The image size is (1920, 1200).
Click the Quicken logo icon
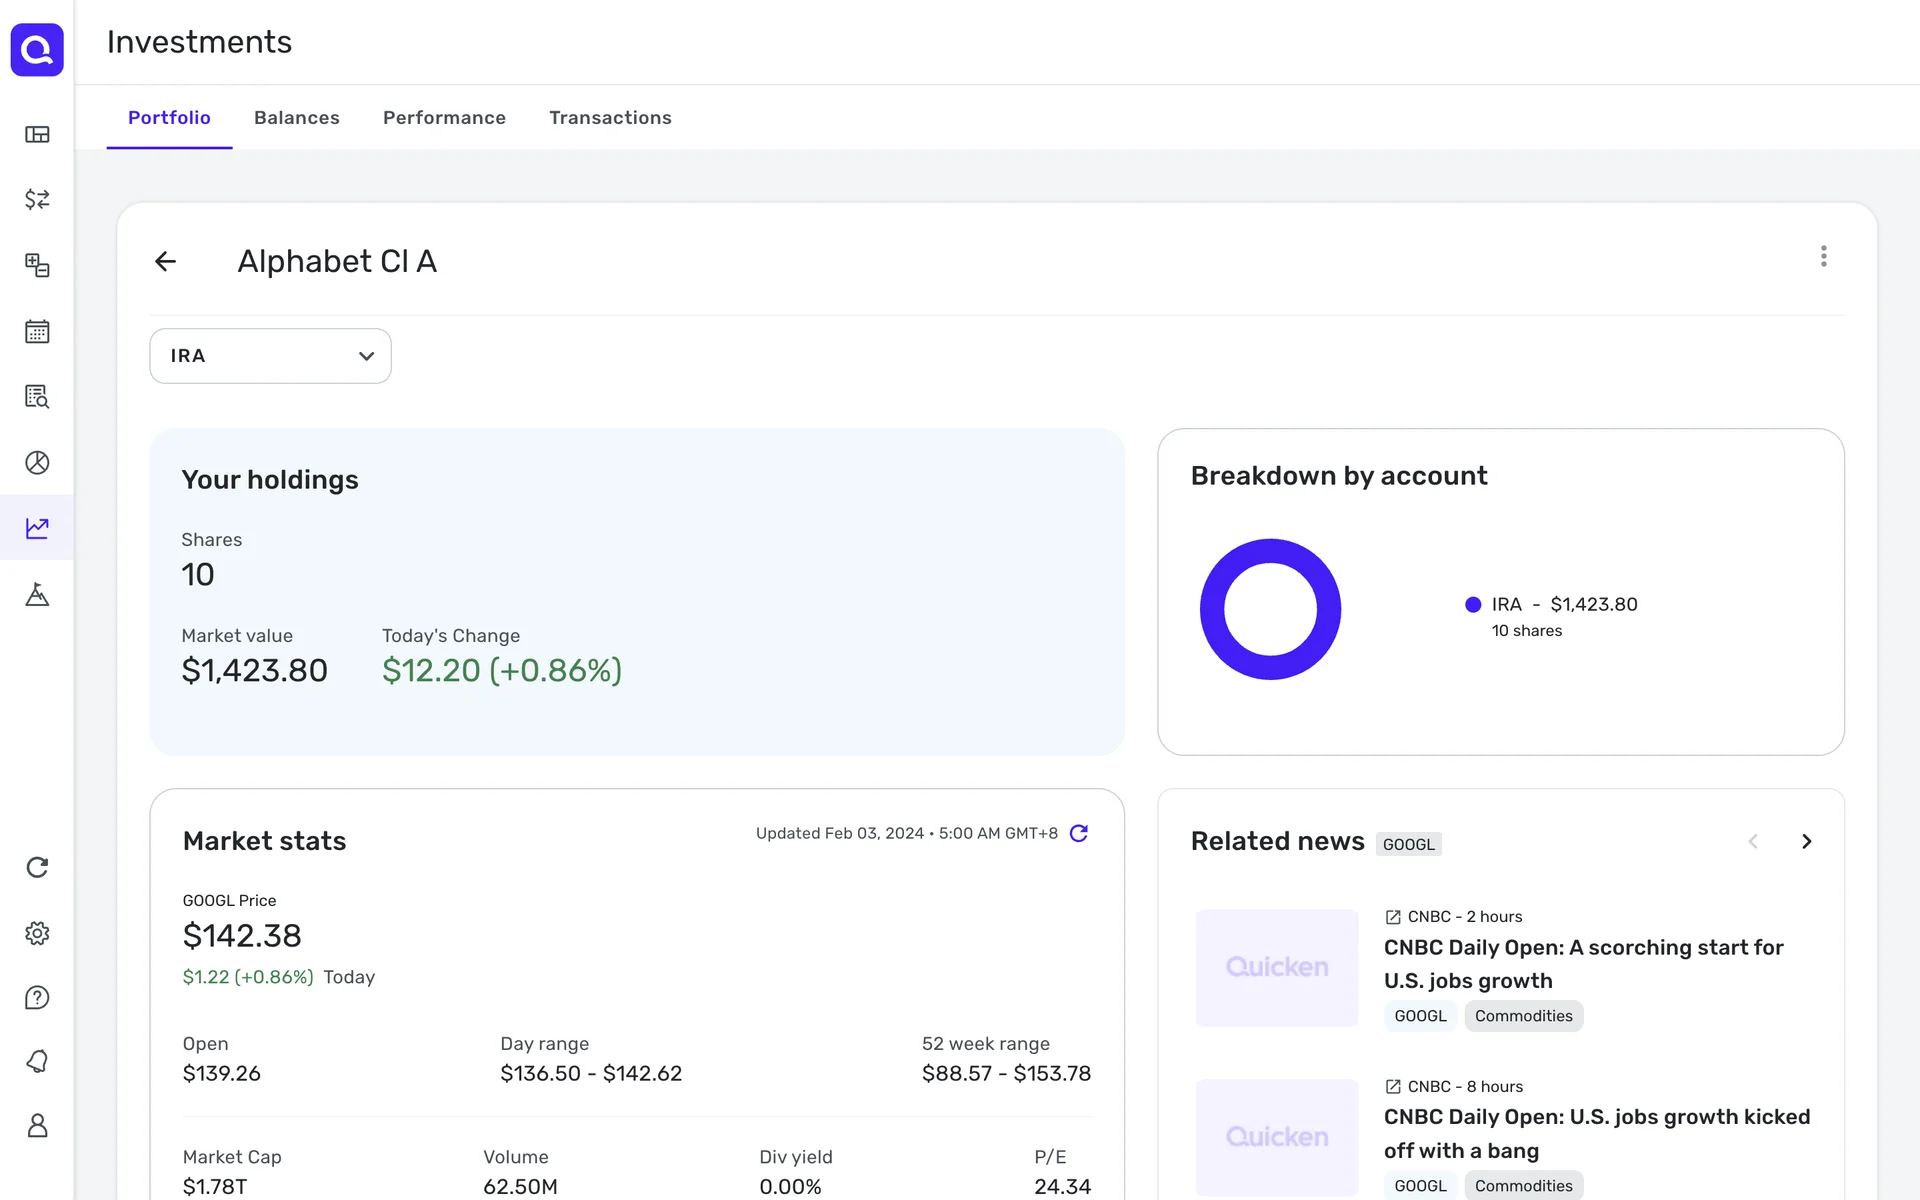click(x=37, y=49)
